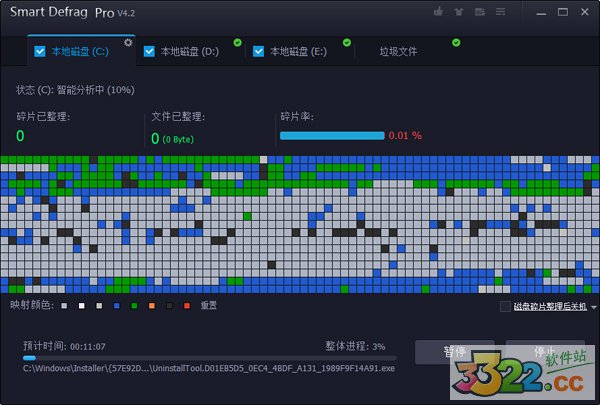Click green check status icon on disk E tab
This screenshot has width=600, height=405.
[x=347, y=42]
